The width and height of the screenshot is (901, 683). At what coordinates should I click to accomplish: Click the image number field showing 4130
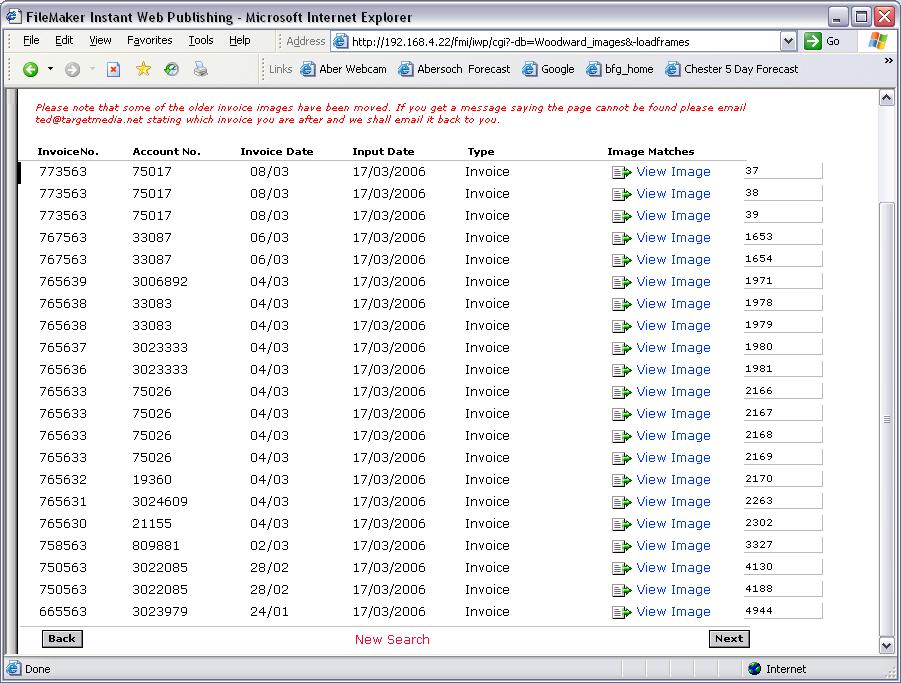[x=782, y=567]
